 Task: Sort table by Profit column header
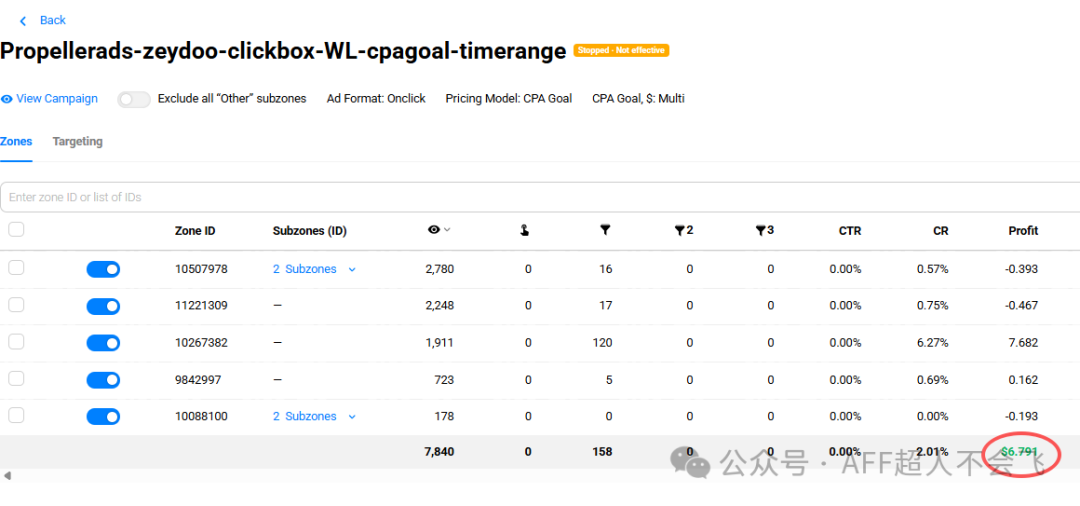[1023, 231]
